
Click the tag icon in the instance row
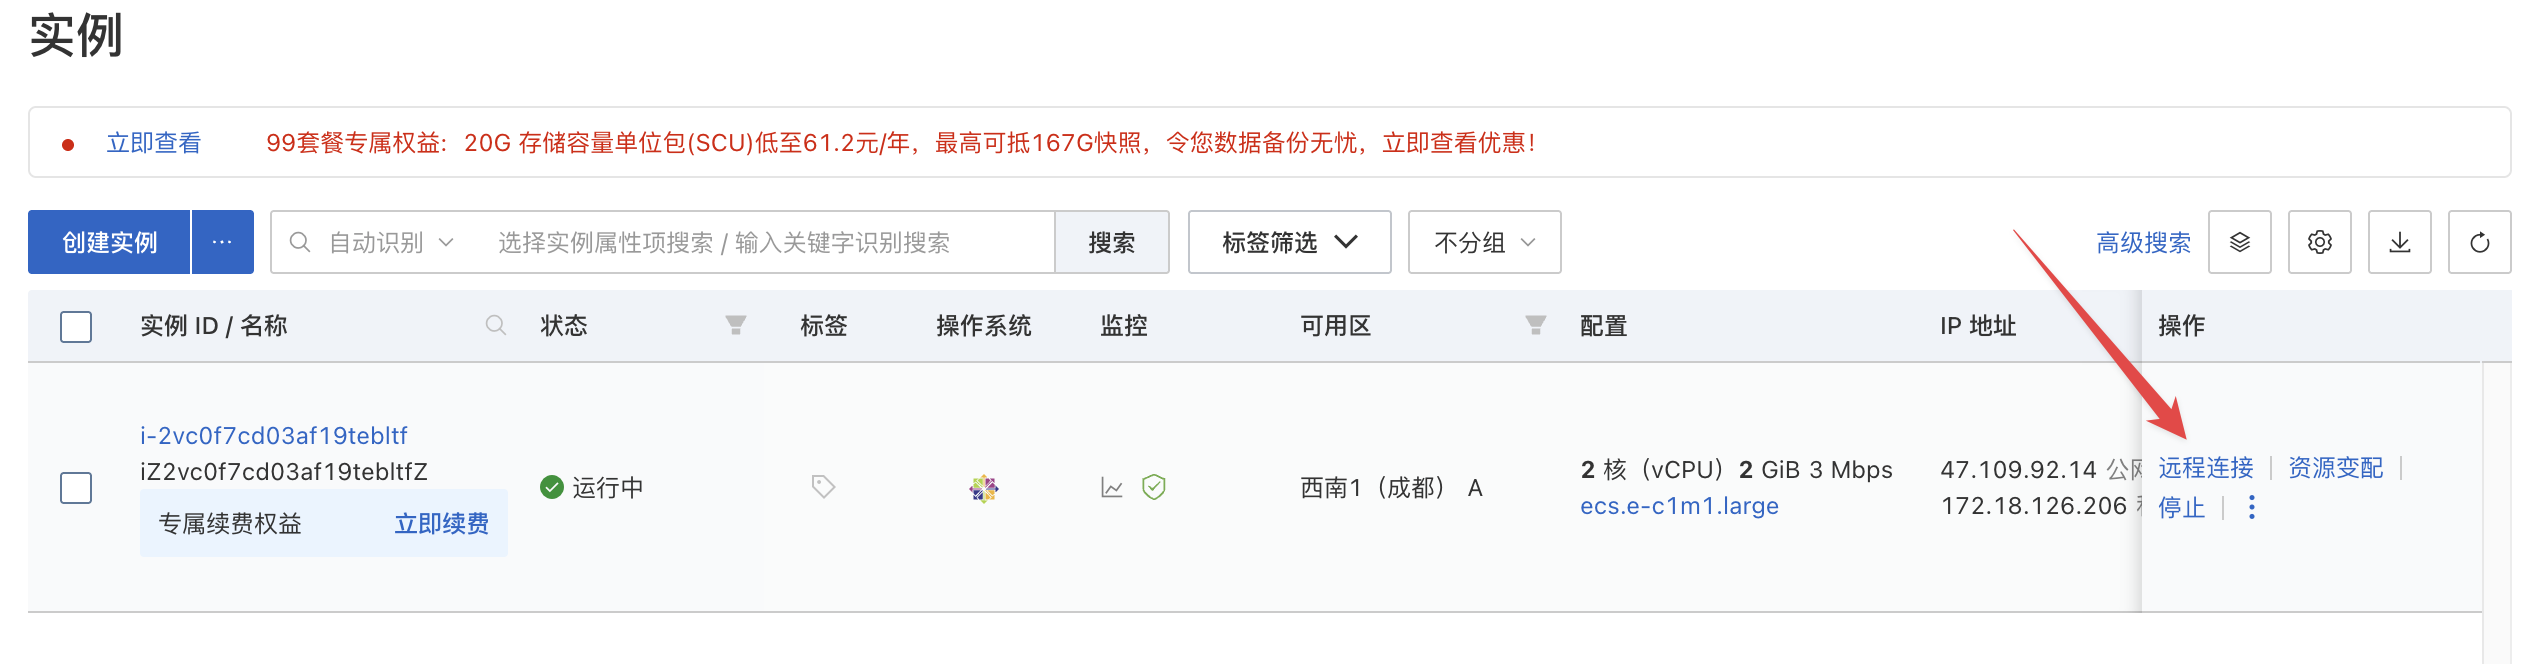(822, 487)
